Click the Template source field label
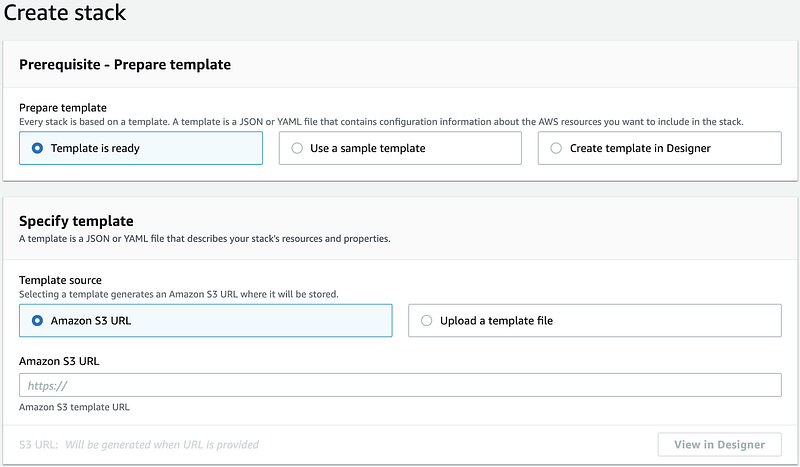 pos(60,280)
